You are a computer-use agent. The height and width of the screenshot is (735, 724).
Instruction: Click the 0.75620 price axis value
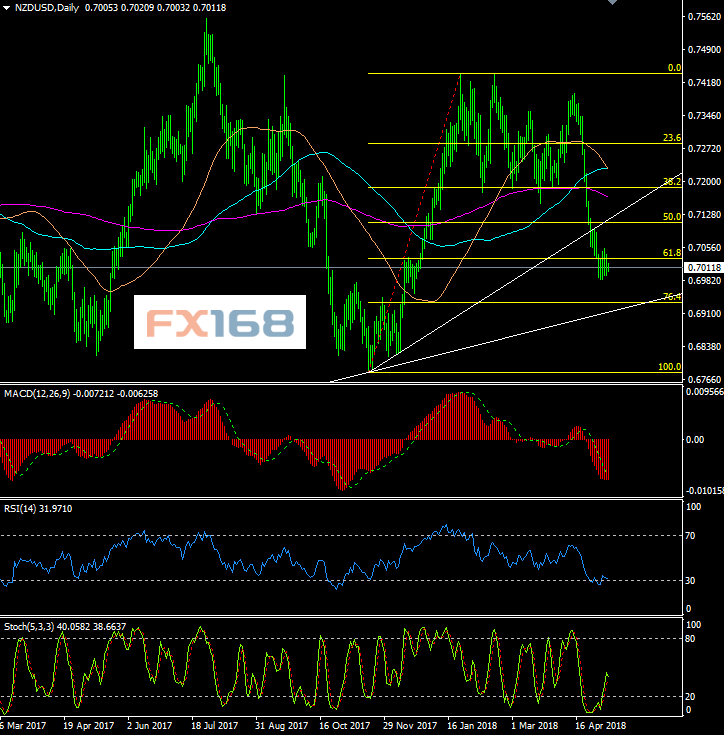click(x=704, y=17)
